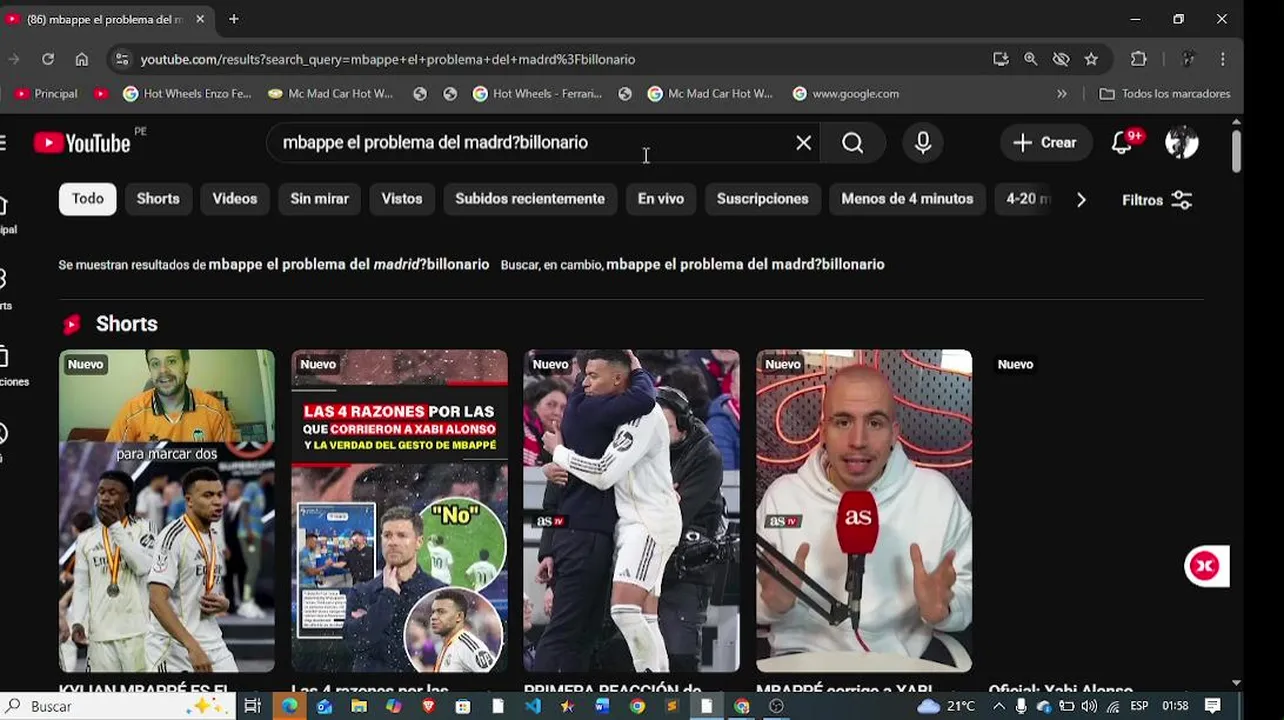Open the notifications bell
This screenshot has width=1284, height=720.
tap(1122, 143)
